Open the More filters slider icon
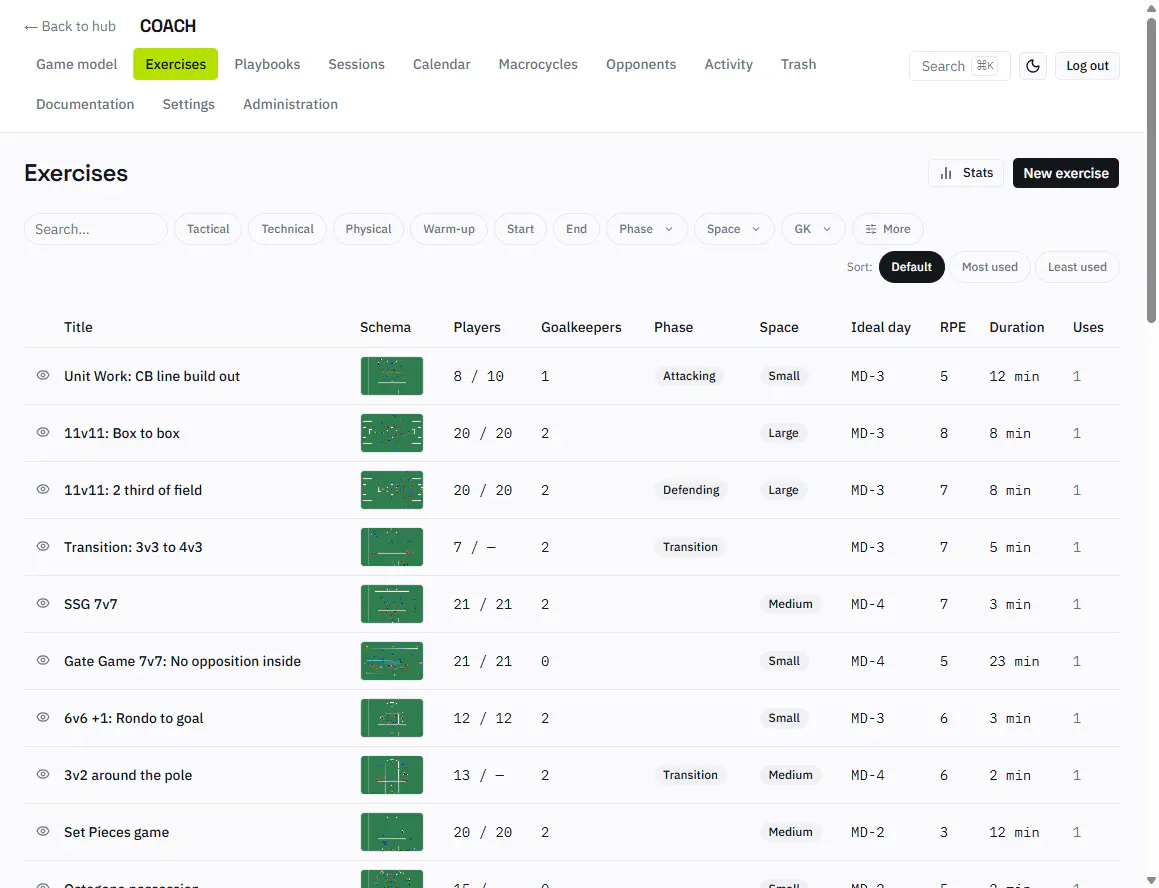Image resolution: width=1159 pixels, height=888 pixels. tap(871, 229)
